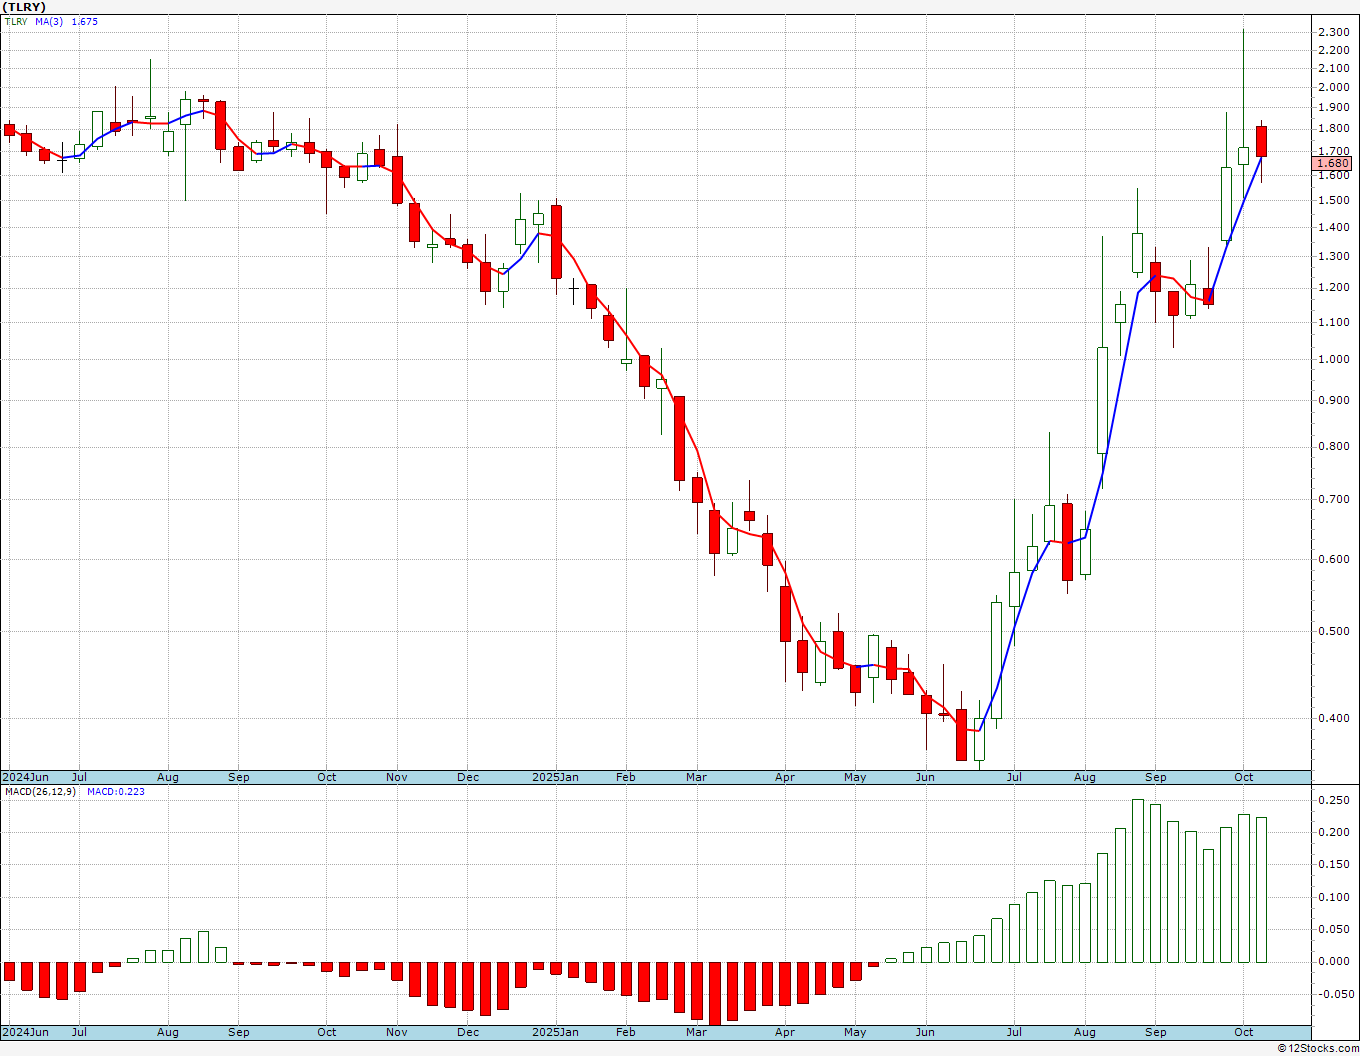Open the 12Stocks.com watermark link
The width and height of the screenshot is (1360, 1056).
tap(1318, 1048)
